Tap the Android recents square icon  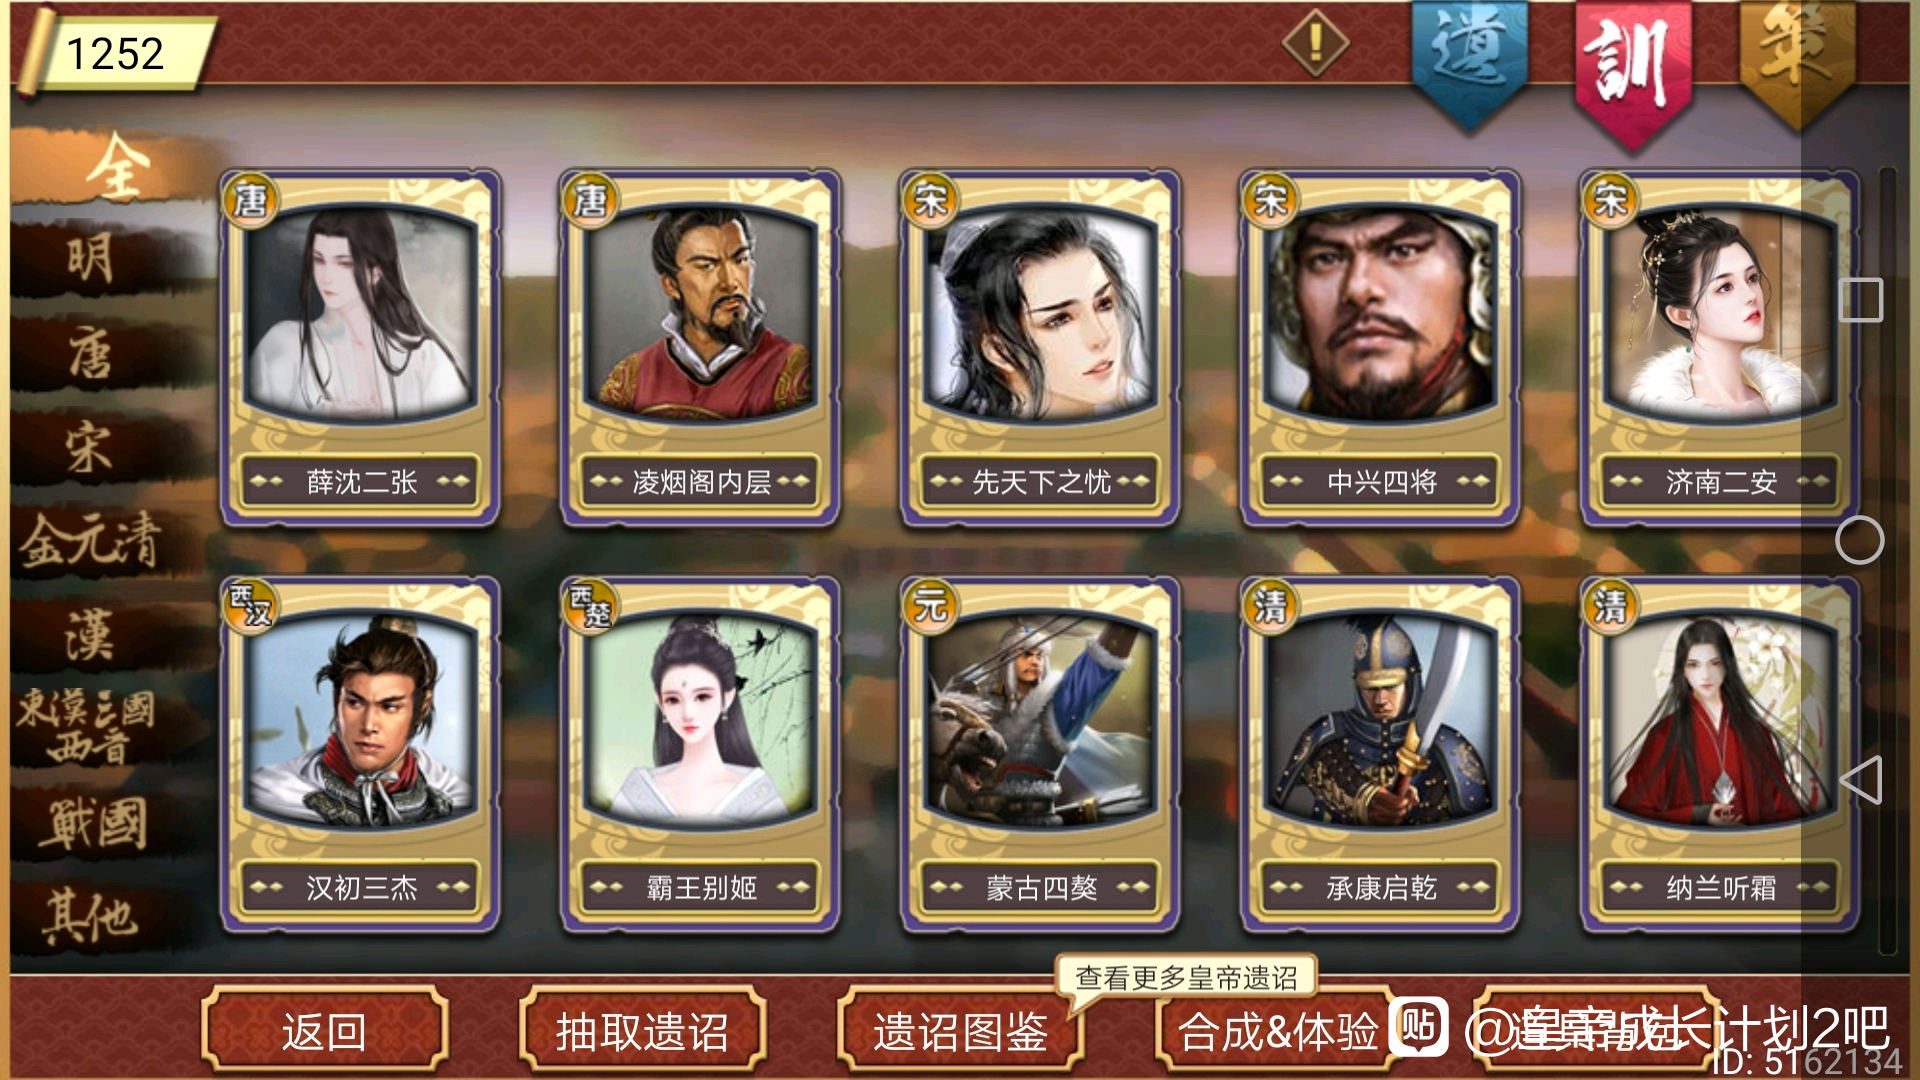pyautogui.click(x=1861, y=300)
